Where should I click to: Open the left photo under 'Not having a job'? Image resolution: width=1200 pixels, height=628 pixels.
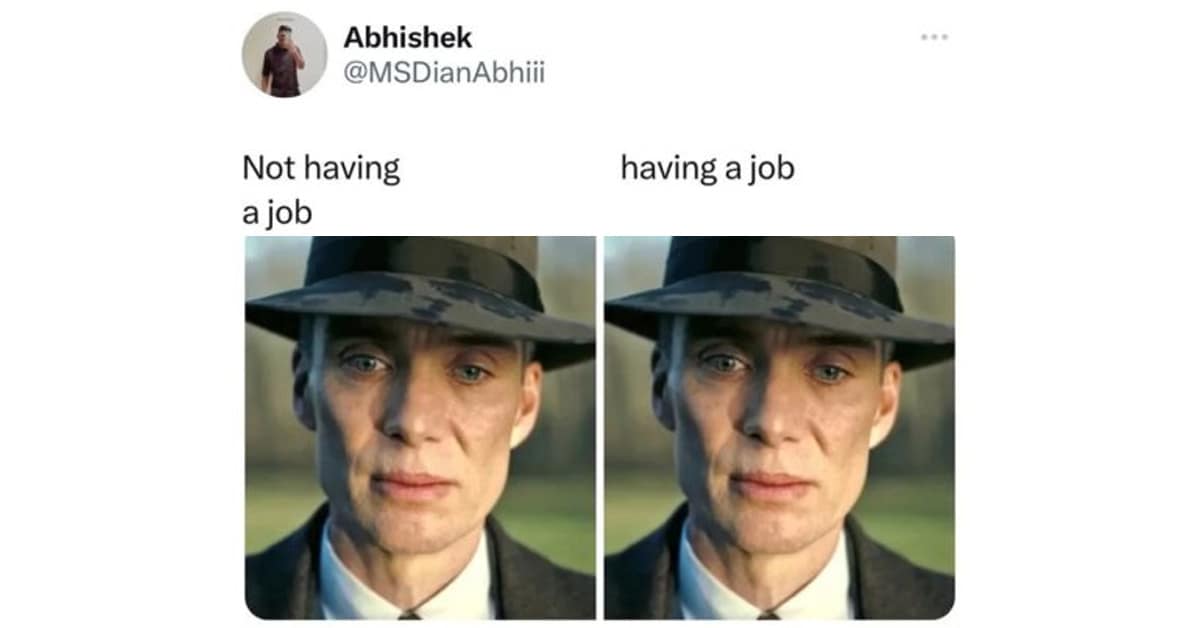[420, 427]
